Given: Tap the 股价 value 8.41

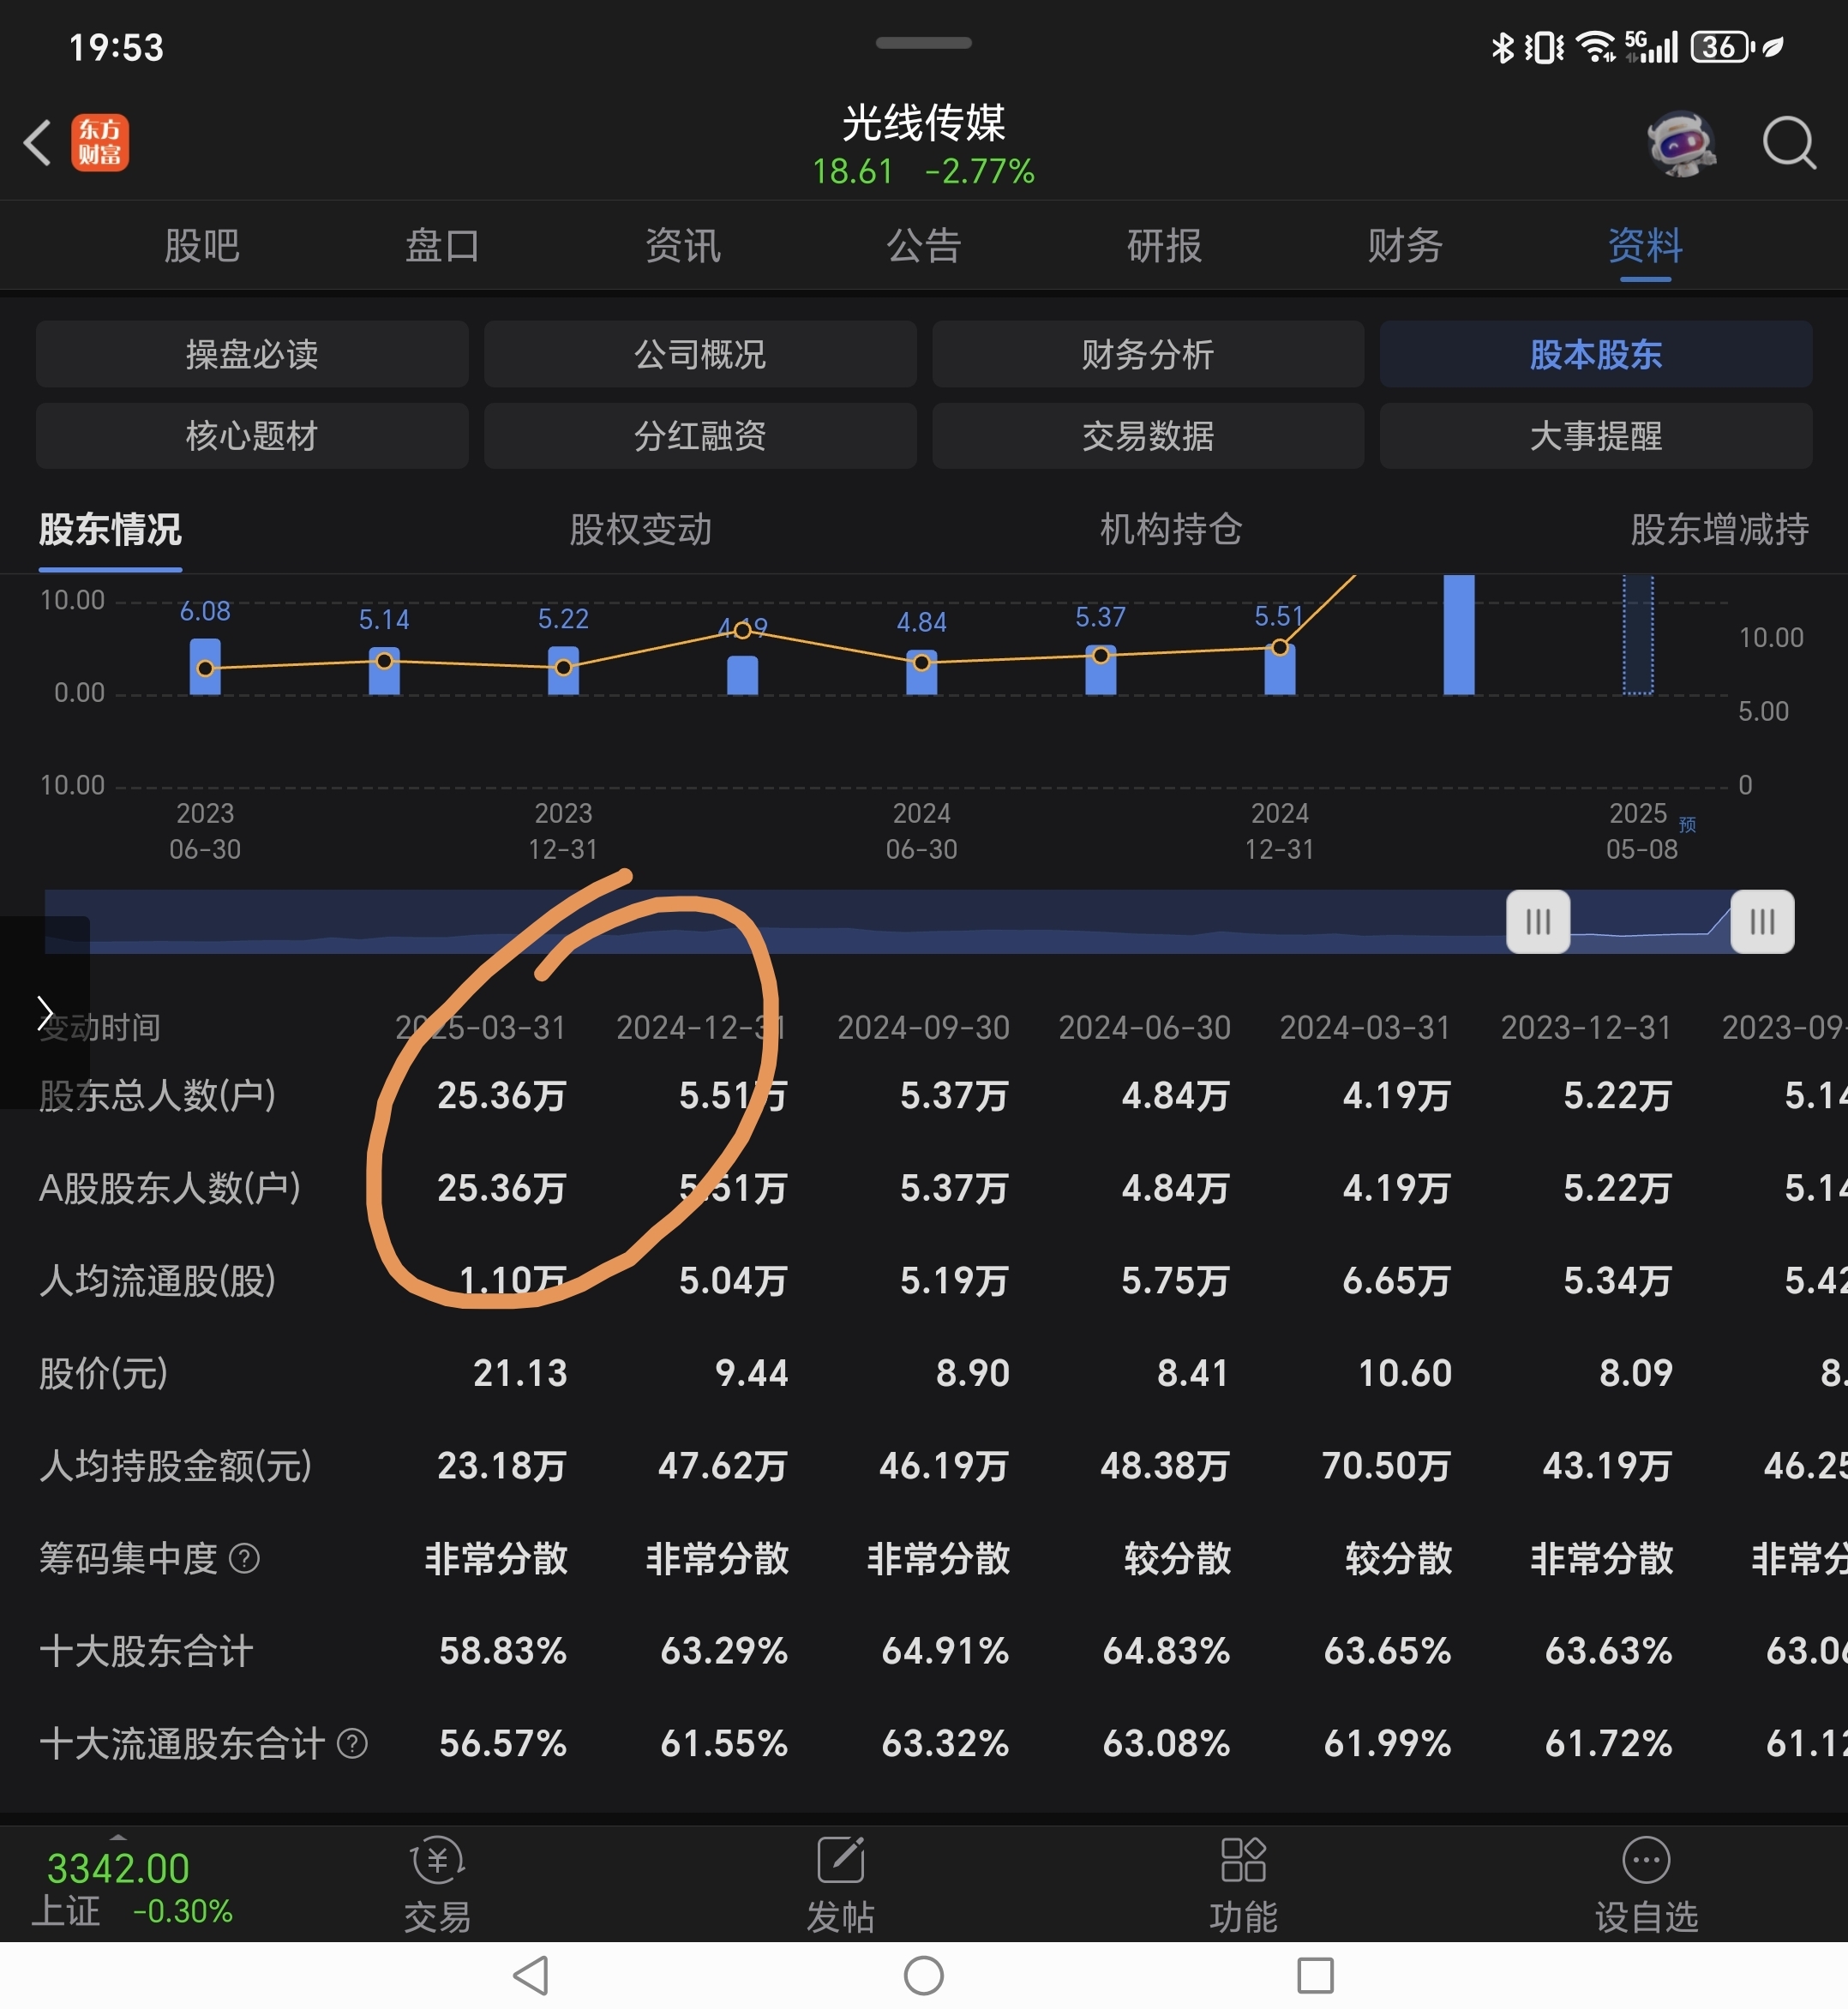Looking at the screenshot, I should [1192, 1373].
